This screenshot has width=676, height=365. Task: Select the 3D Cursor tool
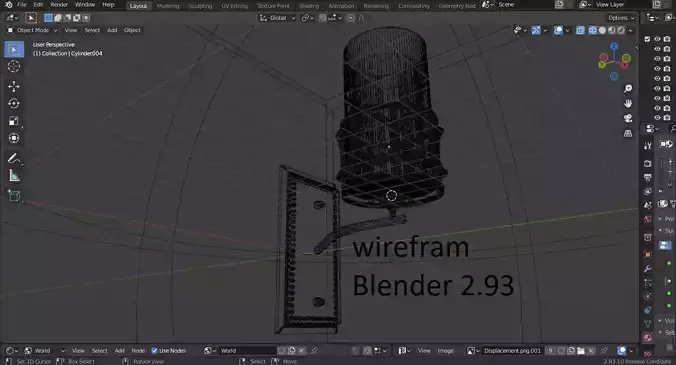[x=14, y=66]
